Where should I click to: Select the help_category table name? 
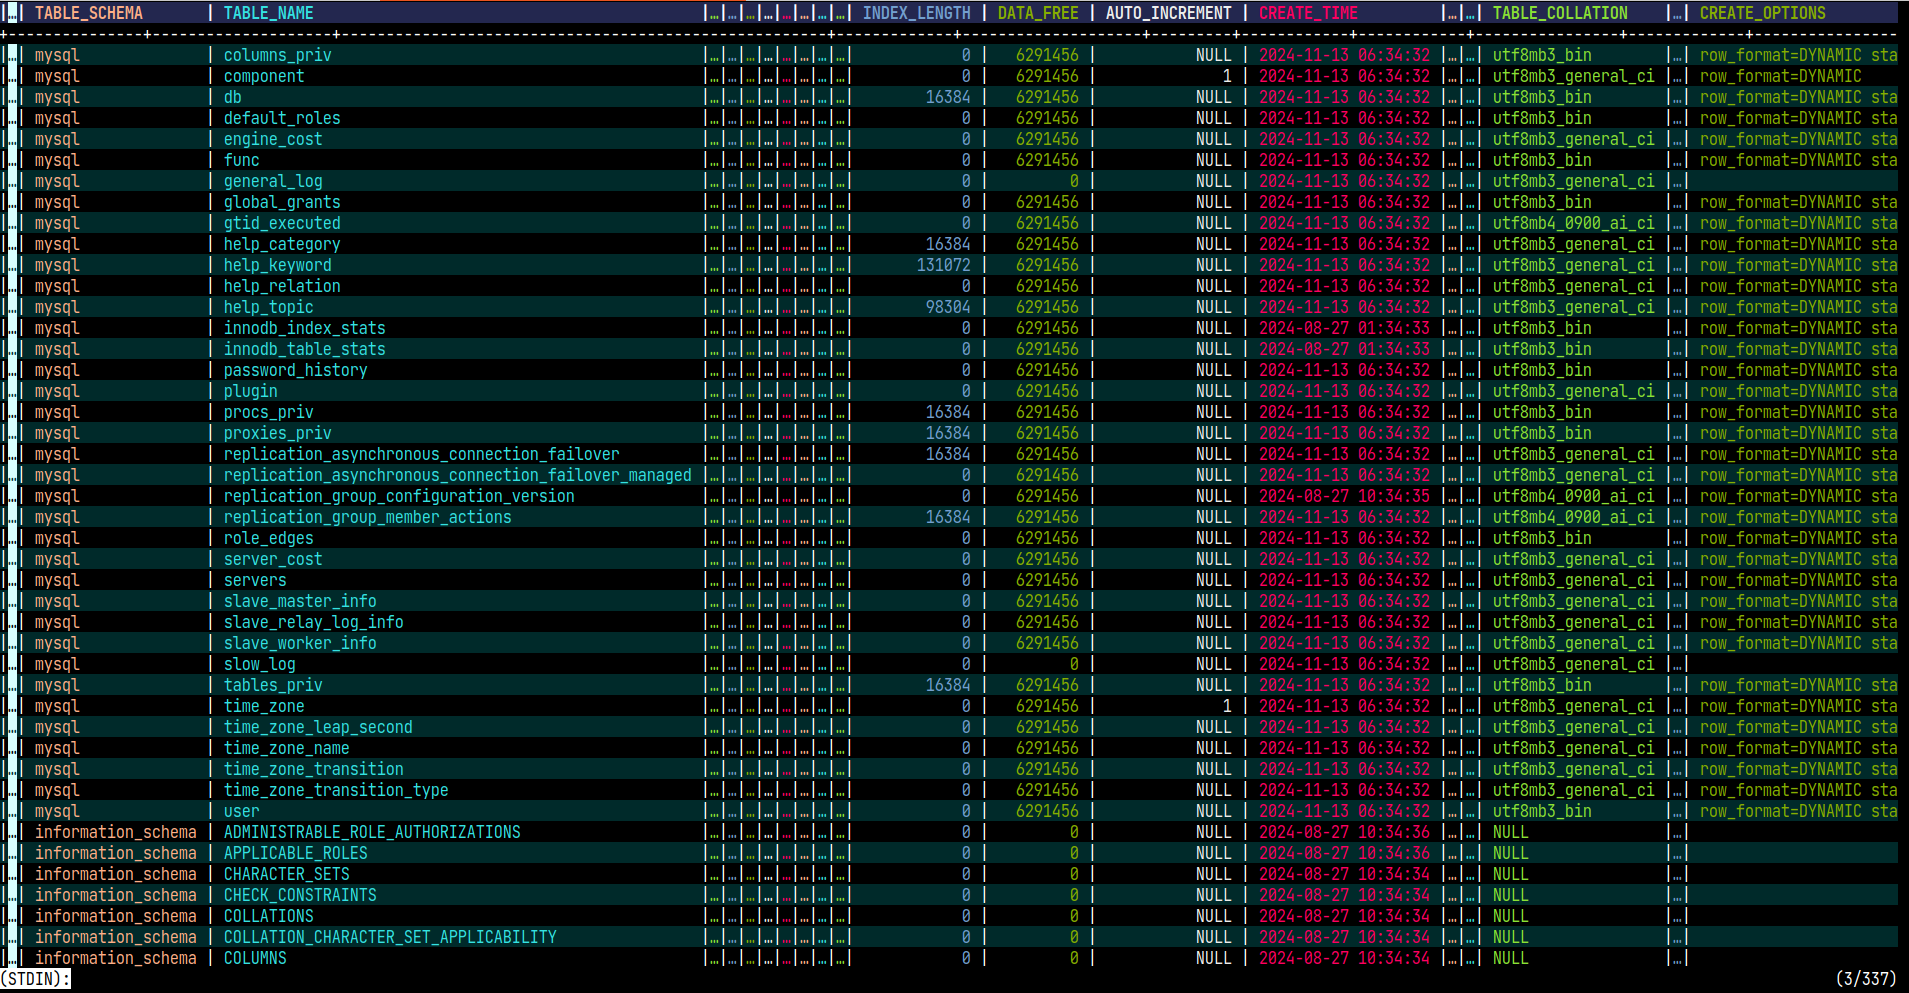pos(282,244)
